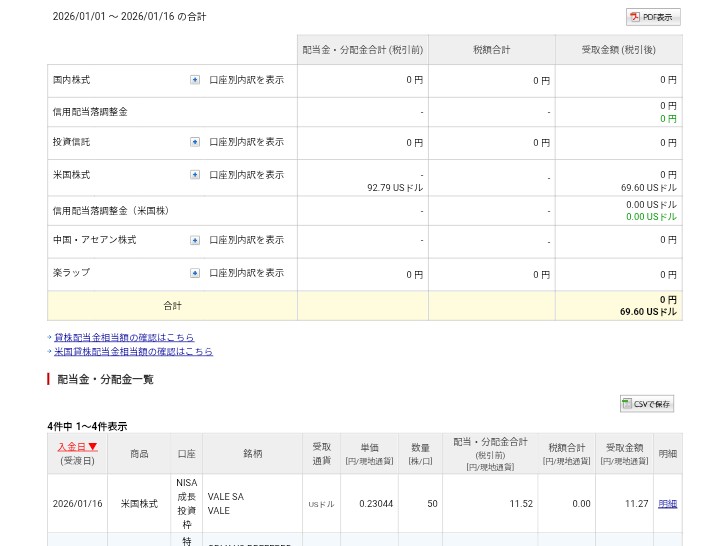Sort the list by 入金日 column
Image resolution: width=720 pixels, height=546 pixels.
tap(77, 447)
